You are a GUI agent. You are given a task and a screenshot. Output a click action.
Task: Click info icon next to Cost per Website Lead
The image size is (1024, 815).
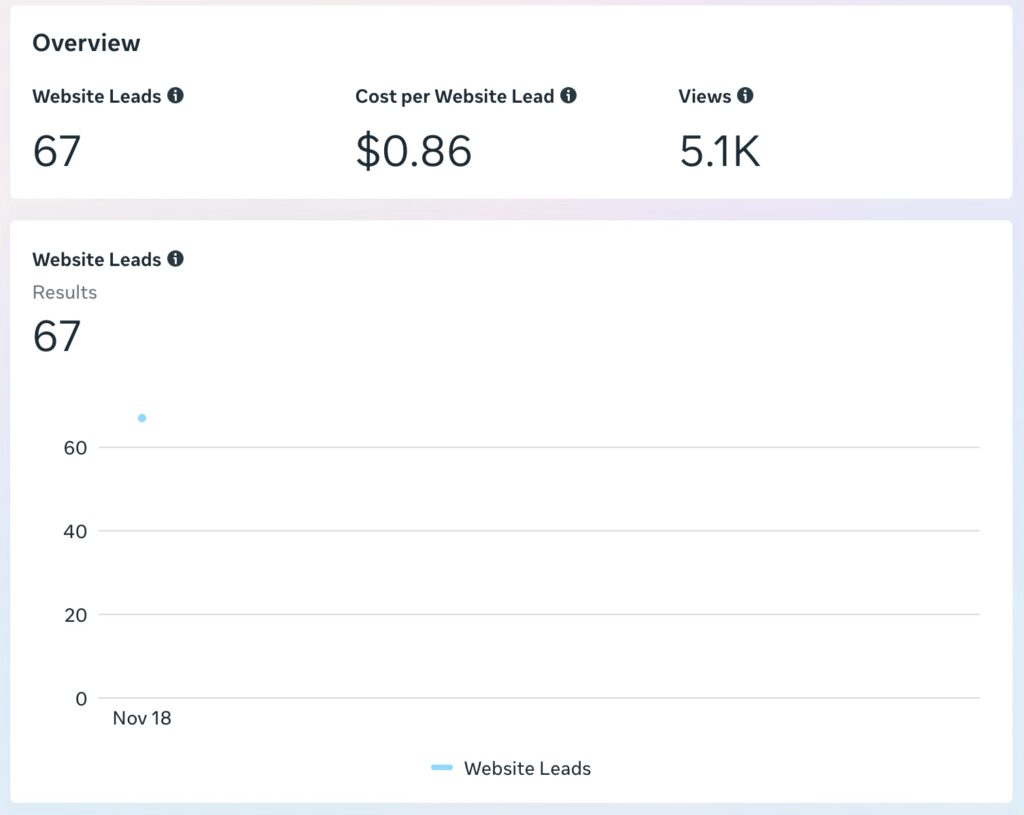[568, 96]
